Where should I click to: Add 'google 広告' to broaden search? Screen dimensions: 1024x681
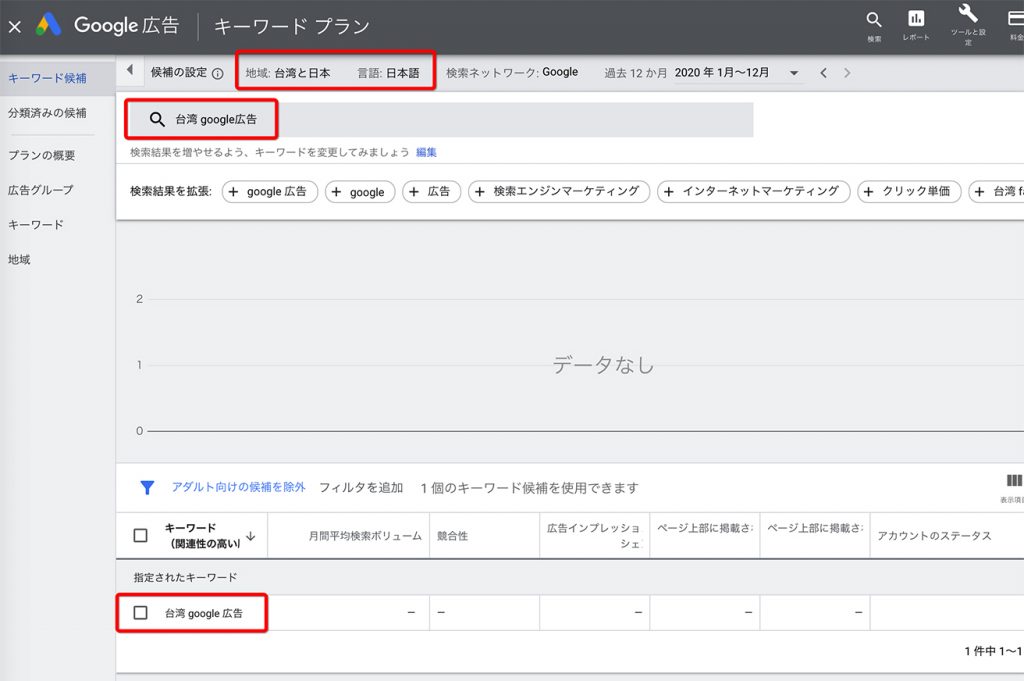pyautogui.click(x=270, y=192)
